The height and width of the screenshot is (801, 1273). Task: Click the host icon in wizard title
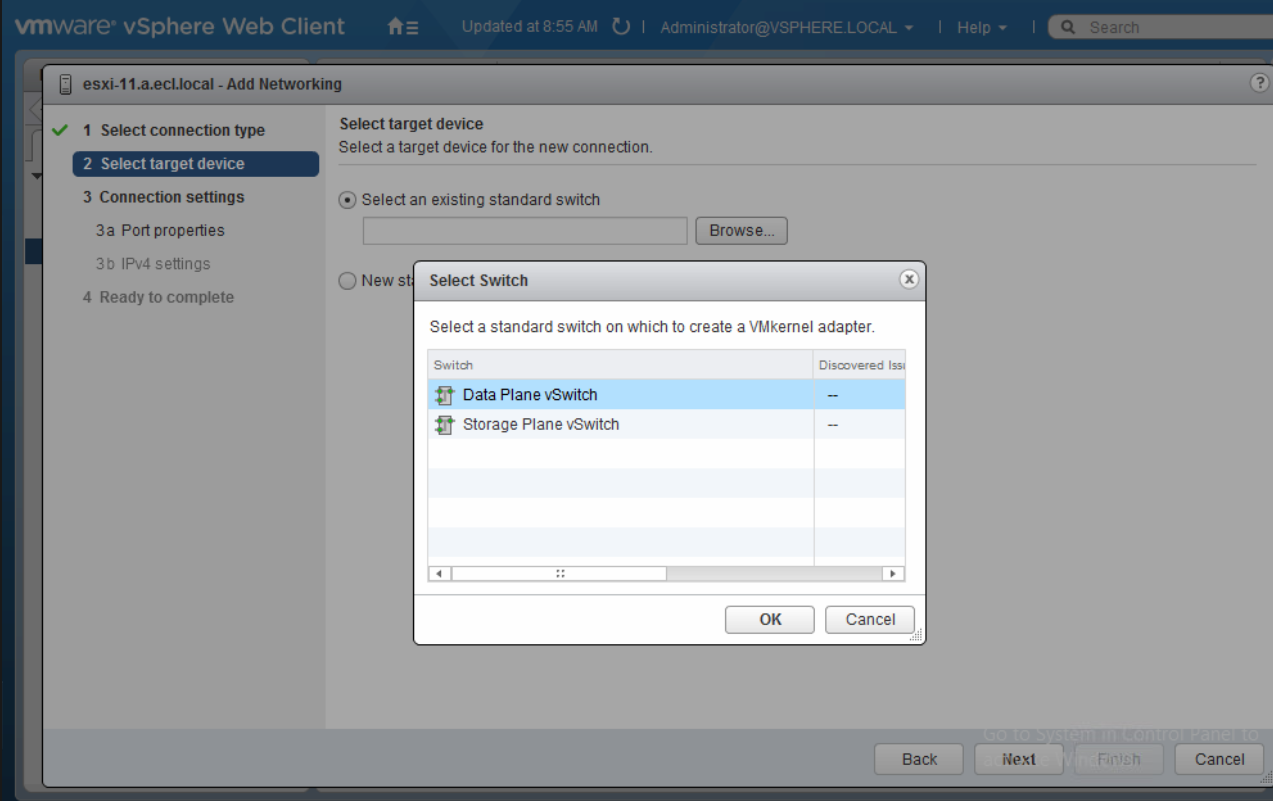pyautogui.click(x=66, y=84)
